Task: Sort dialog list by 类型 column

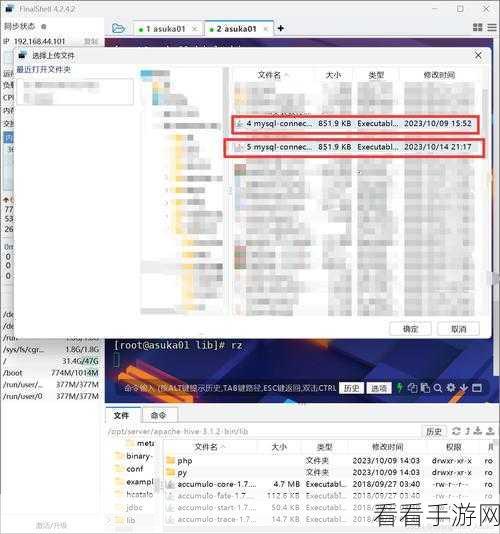Action: [x=376, y=75]
